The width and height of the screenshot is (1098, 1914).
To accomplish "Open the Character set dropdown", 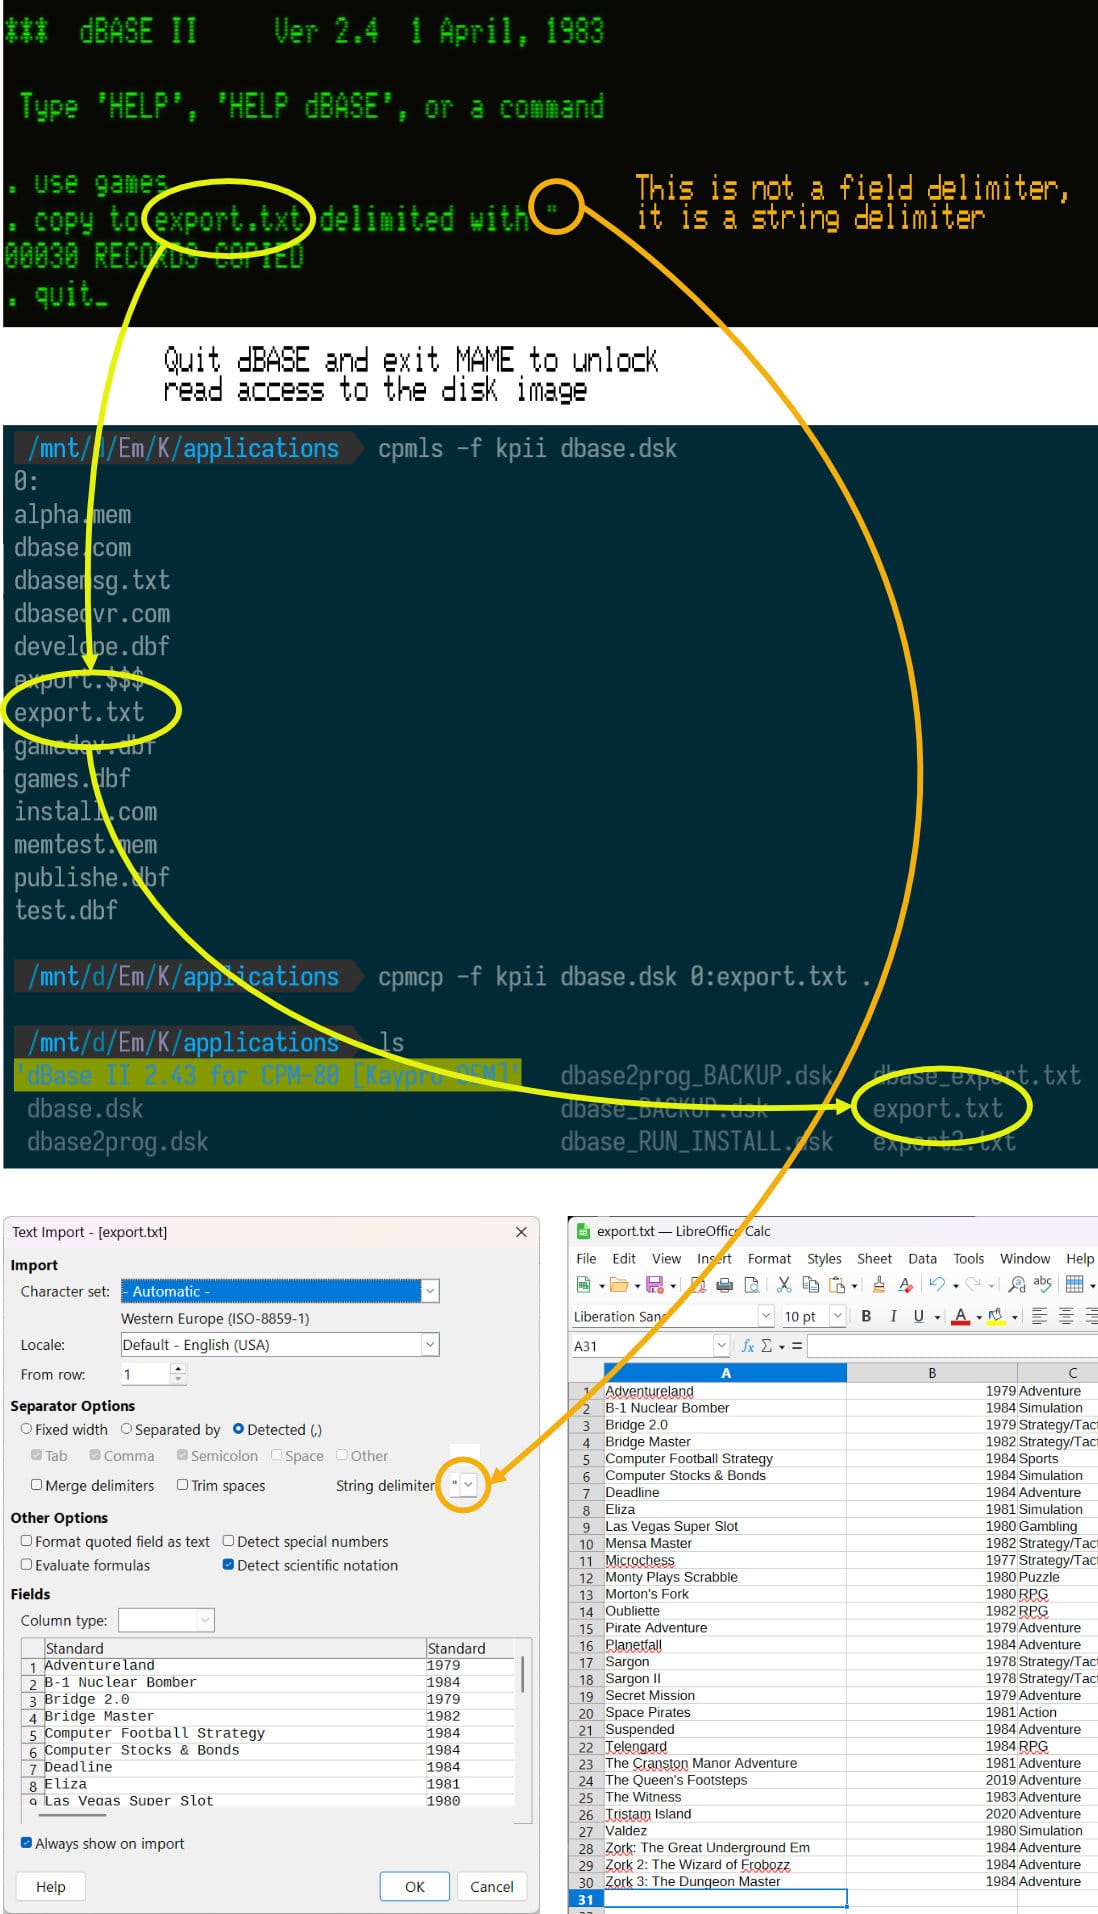I will [430, 1291].
